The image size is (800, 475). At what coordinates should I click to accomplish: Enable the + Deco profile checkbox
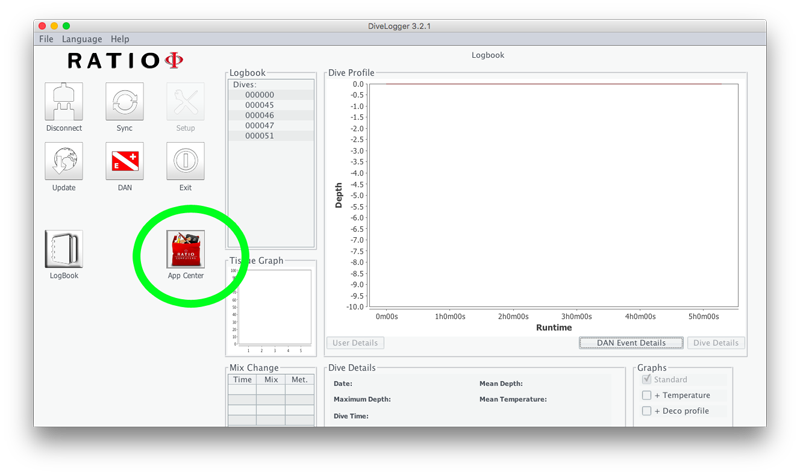(x=646, y=411)
